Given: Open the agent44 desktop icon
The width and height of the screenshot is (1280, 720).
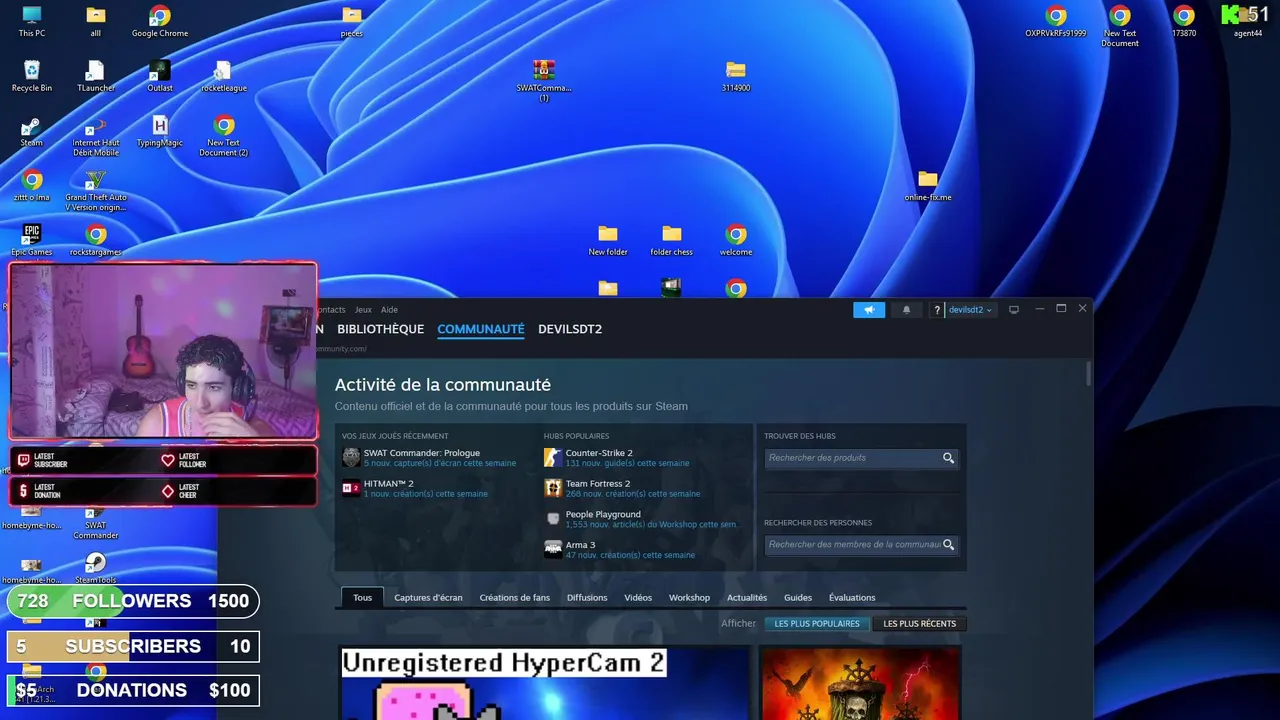Looking at the screenshot, I should pos(1248,22).
